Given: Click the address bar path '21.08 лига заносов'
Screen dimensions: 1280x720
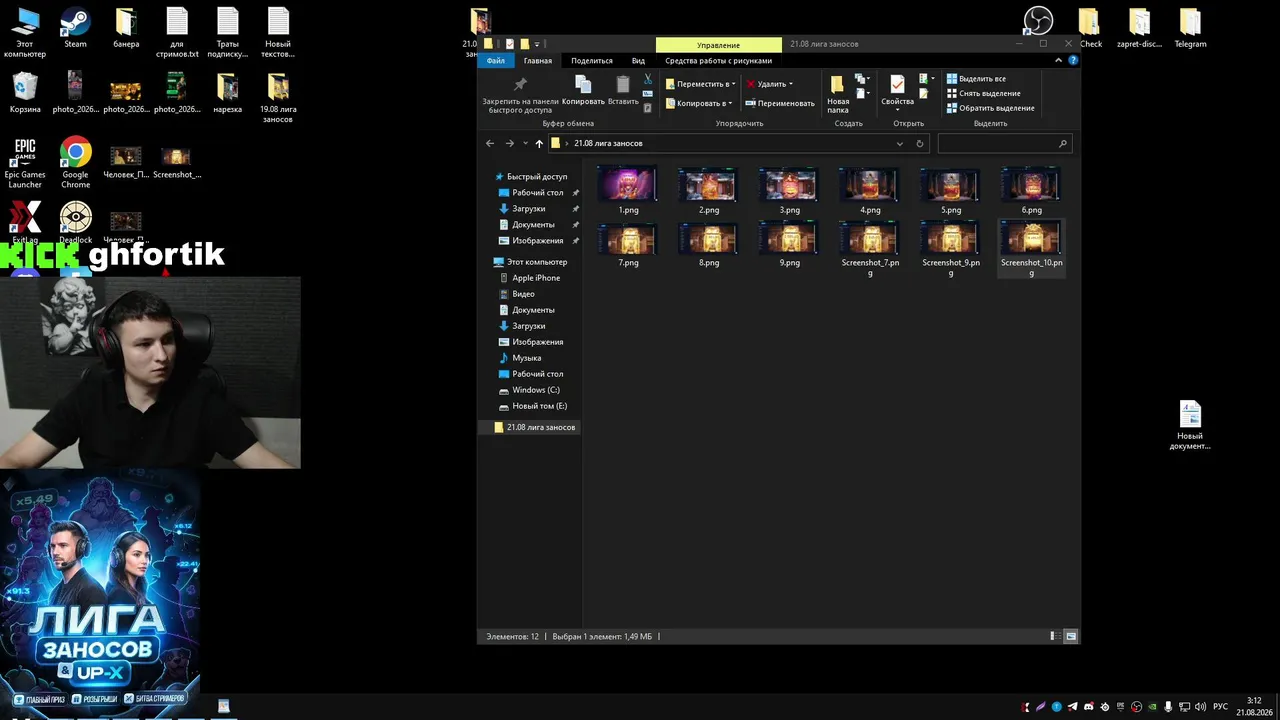Looking at the screenshot, I should point(608,143).
